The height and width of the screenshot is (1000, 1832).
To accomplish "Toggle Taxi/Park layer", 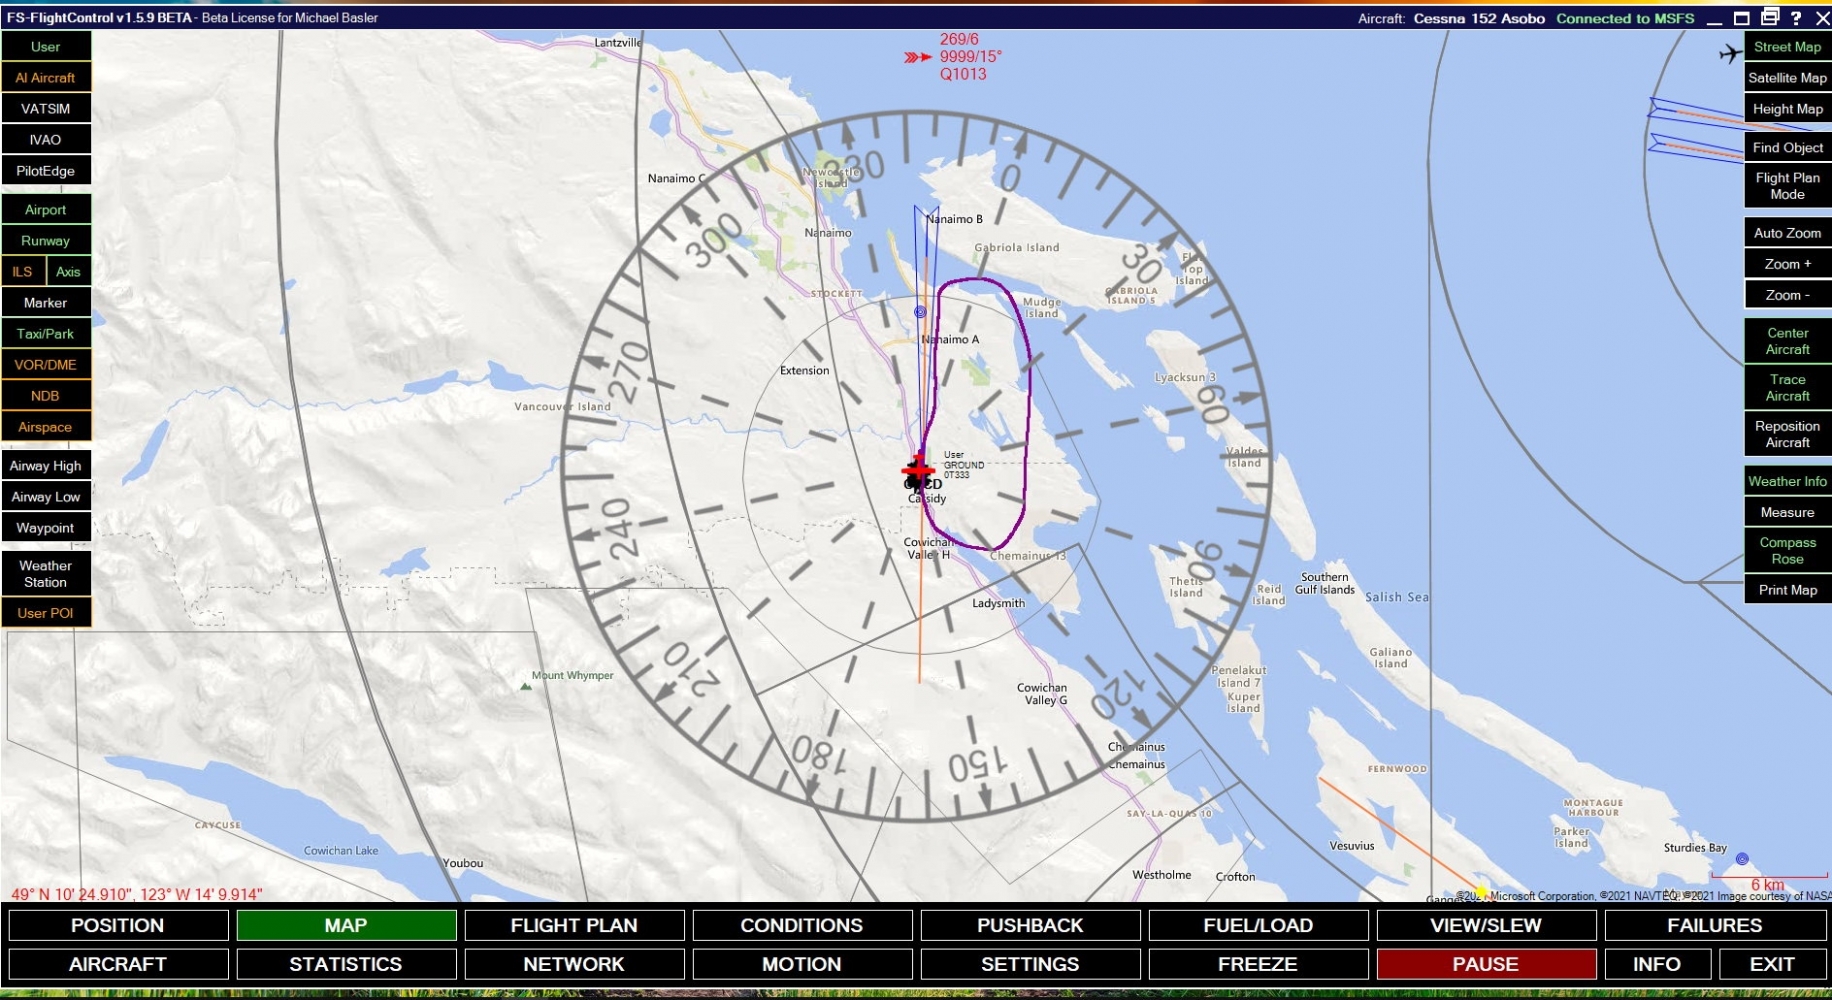I will tap(46, 334).
